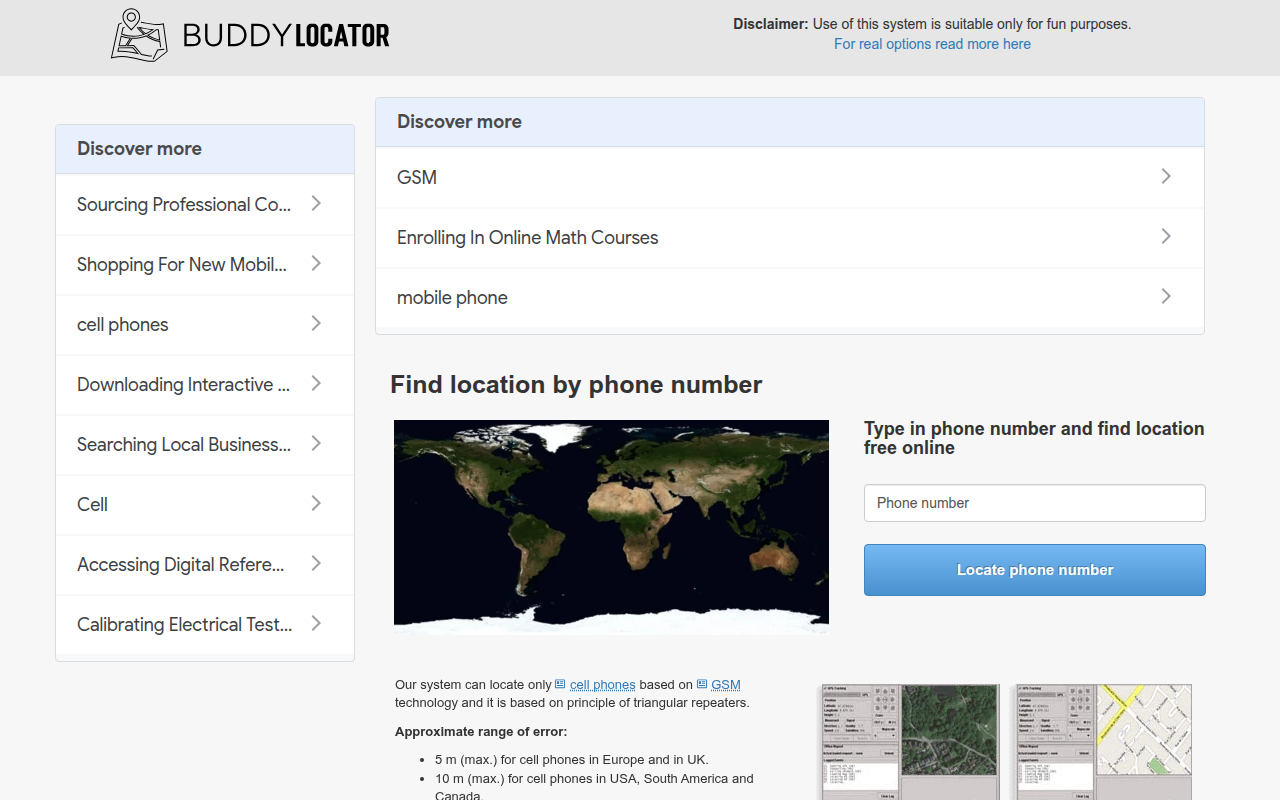Click chevron beside 'Shopping For New Mobil...'
This screenshot has width=1280, height=800.
point(316,263)
